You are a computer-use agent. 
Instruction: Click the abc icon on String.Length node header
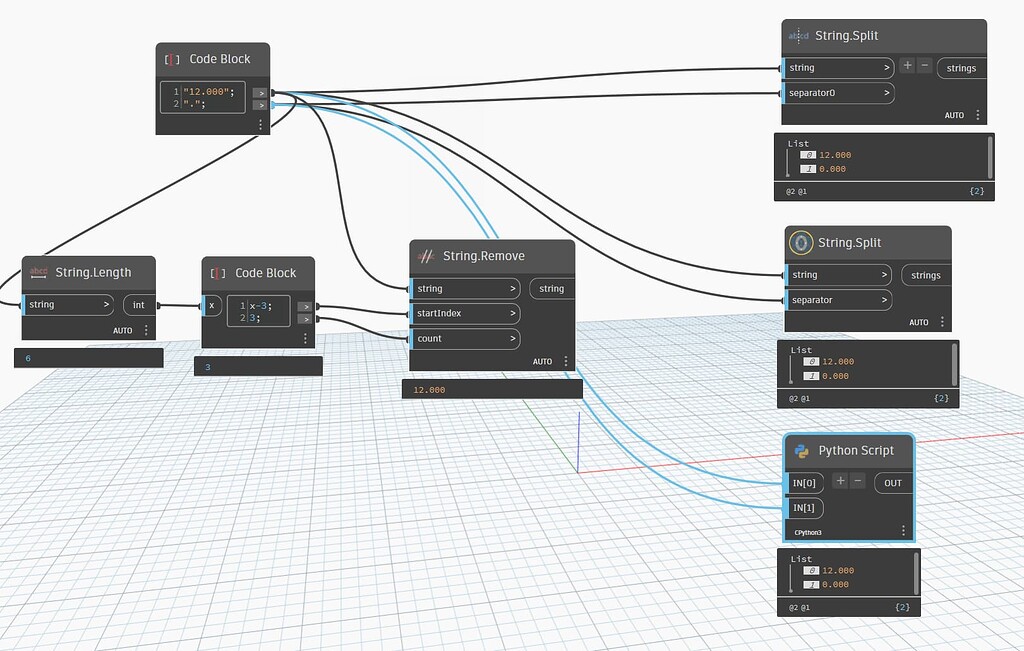[x=37, y=272]
